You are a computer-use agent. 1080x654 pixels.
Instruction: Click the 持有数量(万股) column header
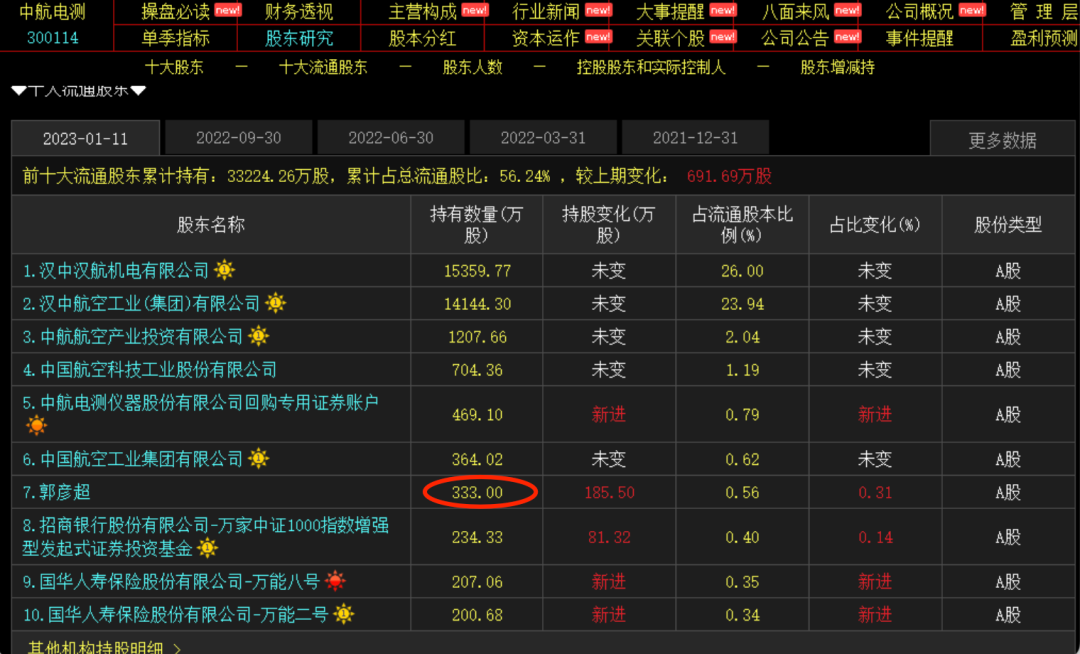(x=477, y=224)
